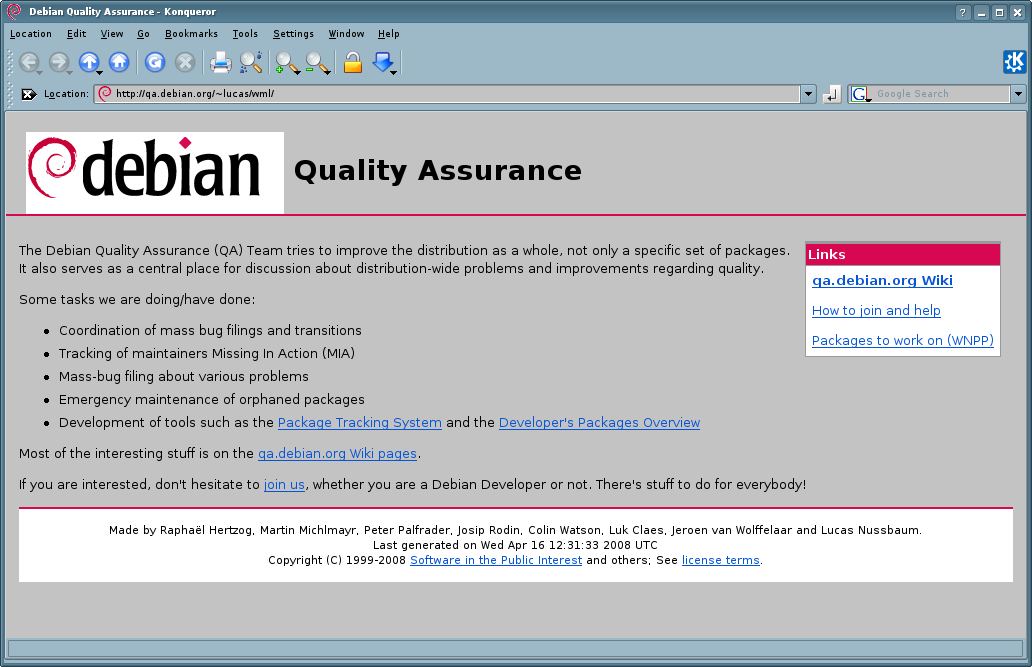Viewport: 1032px width, 667px height.
Task: Open the license terms link
Action: click(721, 560)
